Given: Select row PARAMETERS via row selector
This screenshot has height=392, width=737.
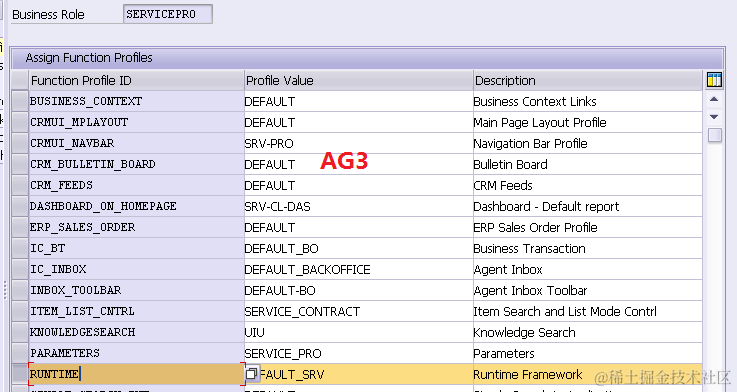Looking at the screenshot, I should [20, 353].
